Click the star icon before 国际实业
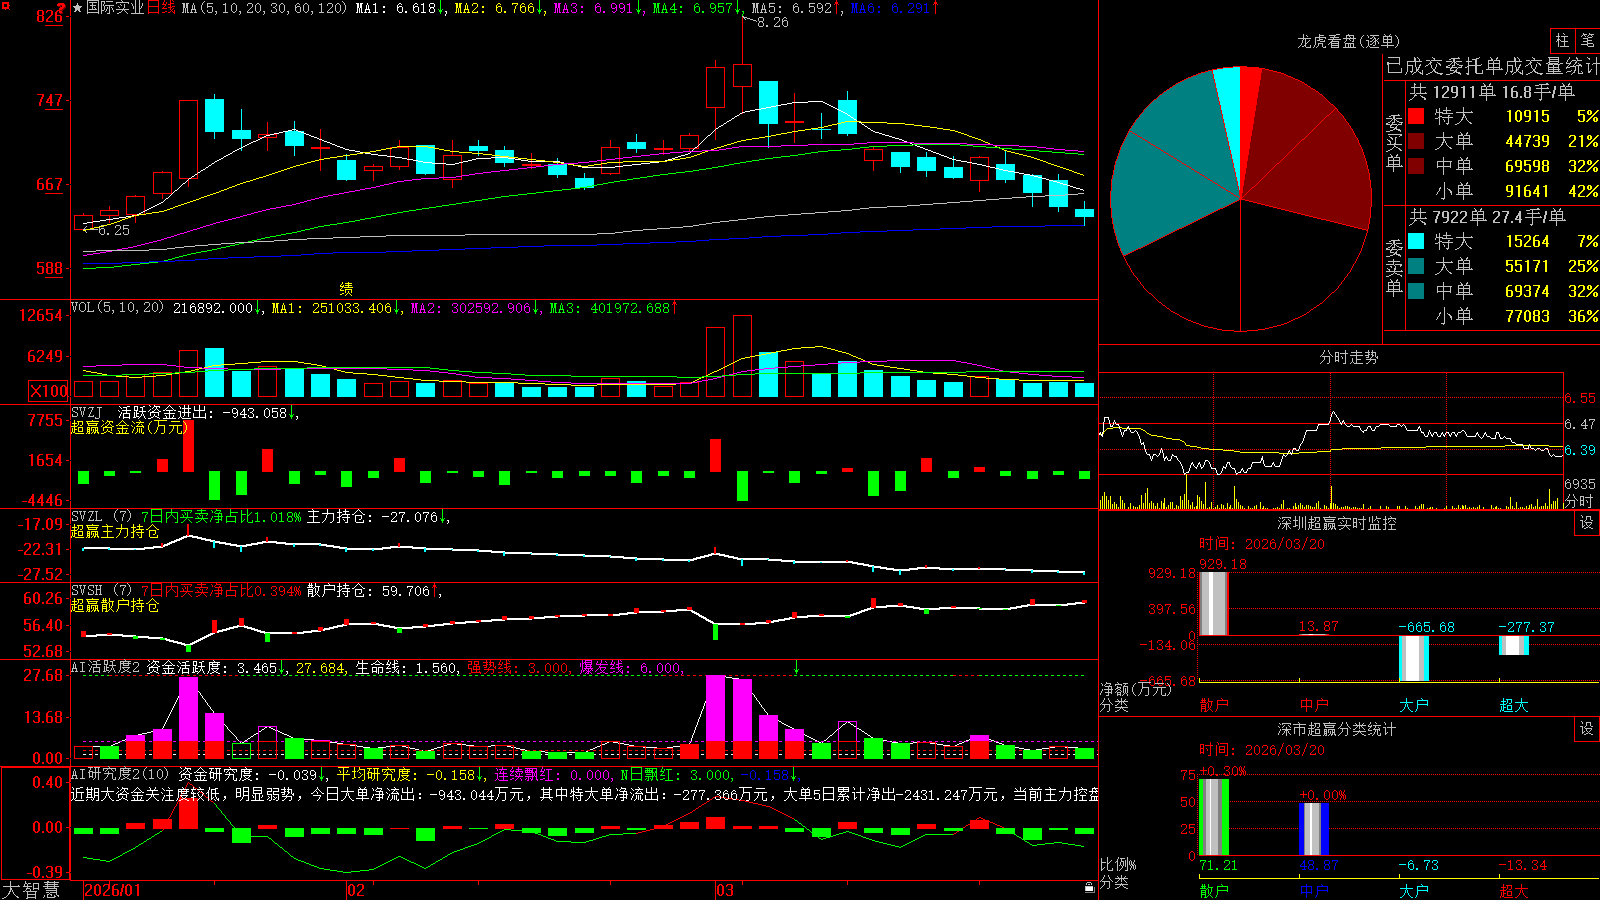This screenshot has width=1600, height=900. (77, 8)
